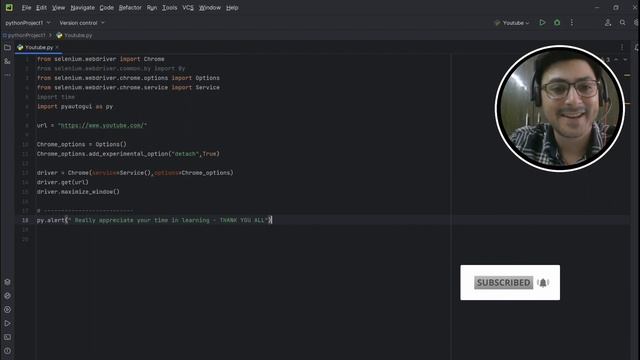Open the Project tool window folder icon
This screenshot has width=640, height=360.
coord(7,48)
